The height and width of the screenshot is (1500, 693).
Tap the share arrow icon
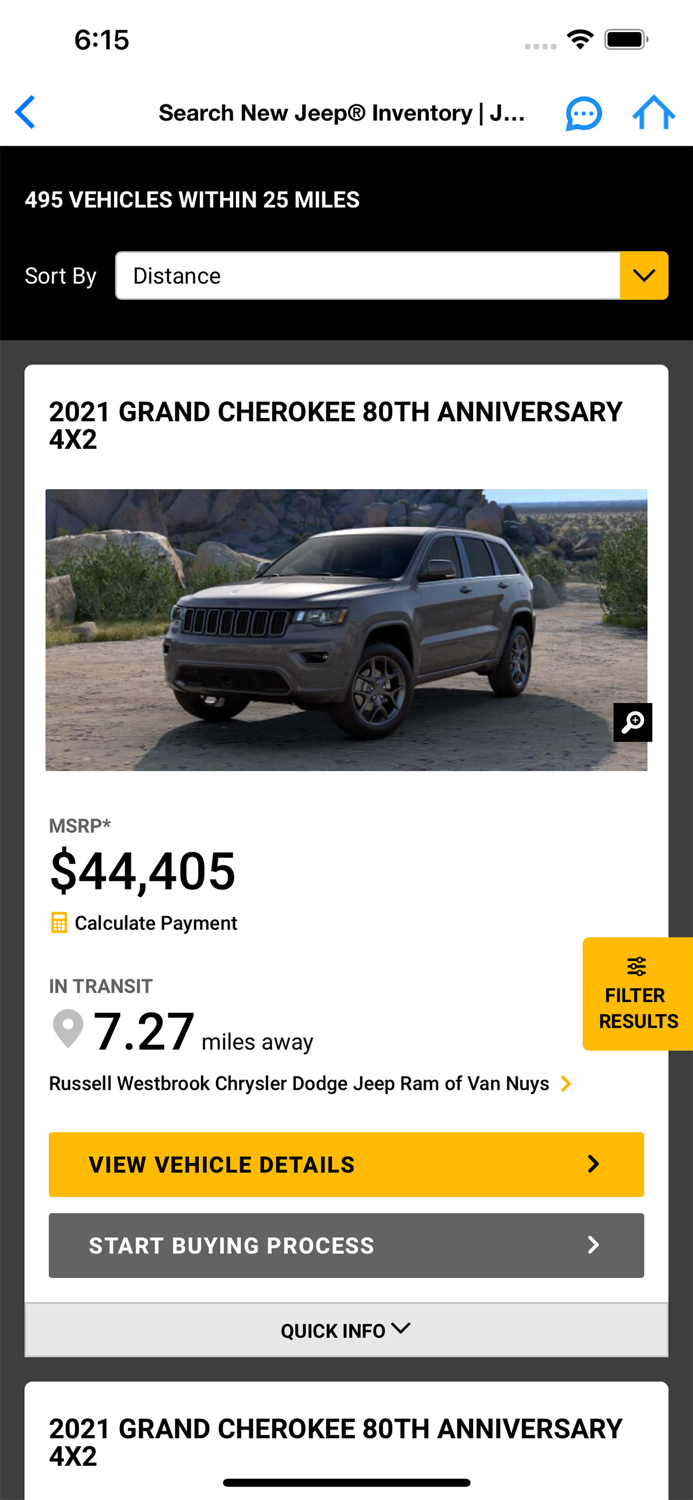pos(654,113)
